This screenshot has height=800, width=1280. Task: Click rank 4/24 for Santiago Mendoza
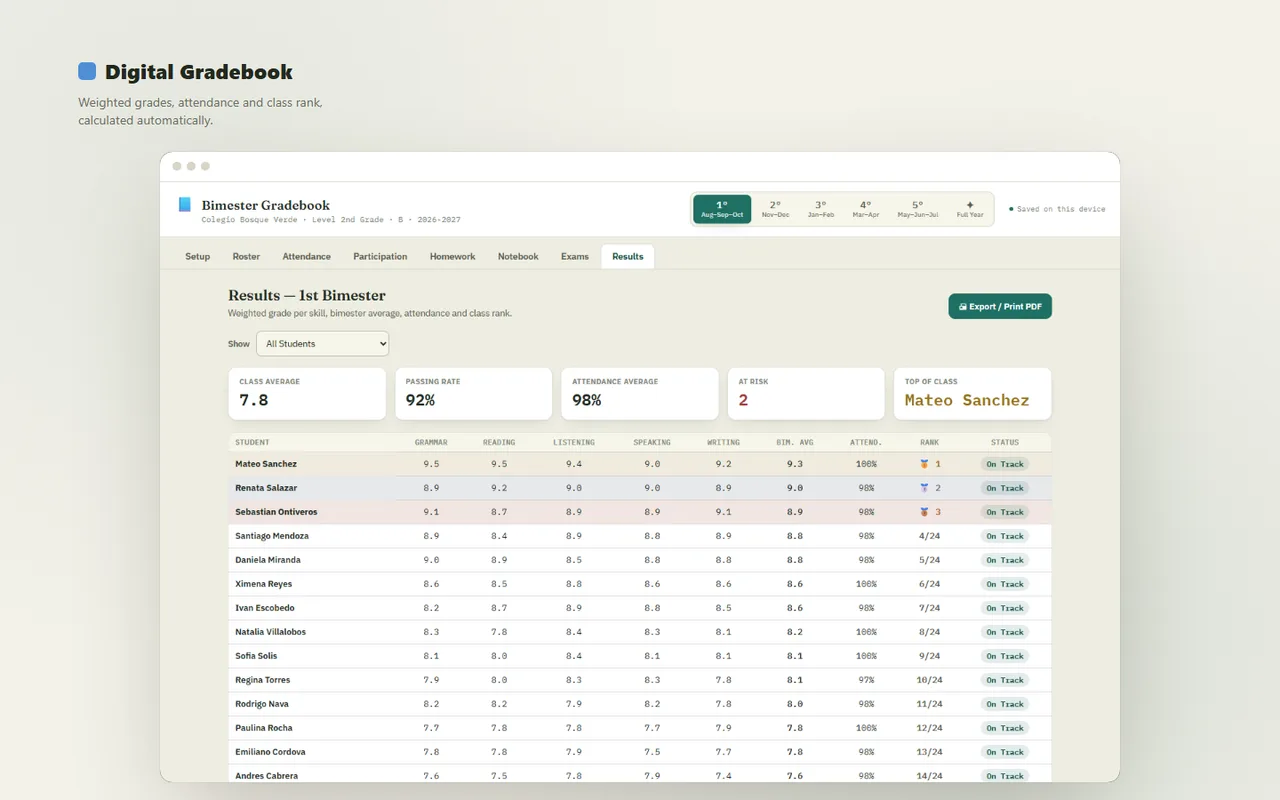pyautogui.click(x=930, y=536)
